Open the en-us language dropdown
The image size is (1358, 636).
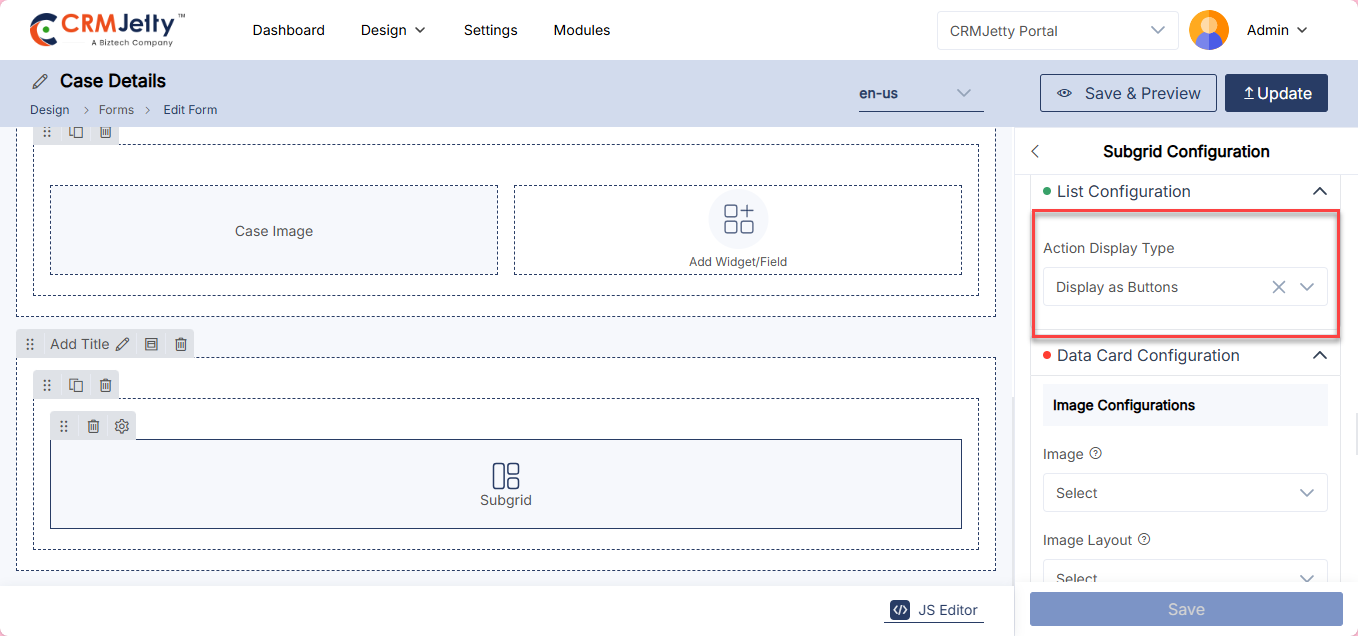coord(920,93)
